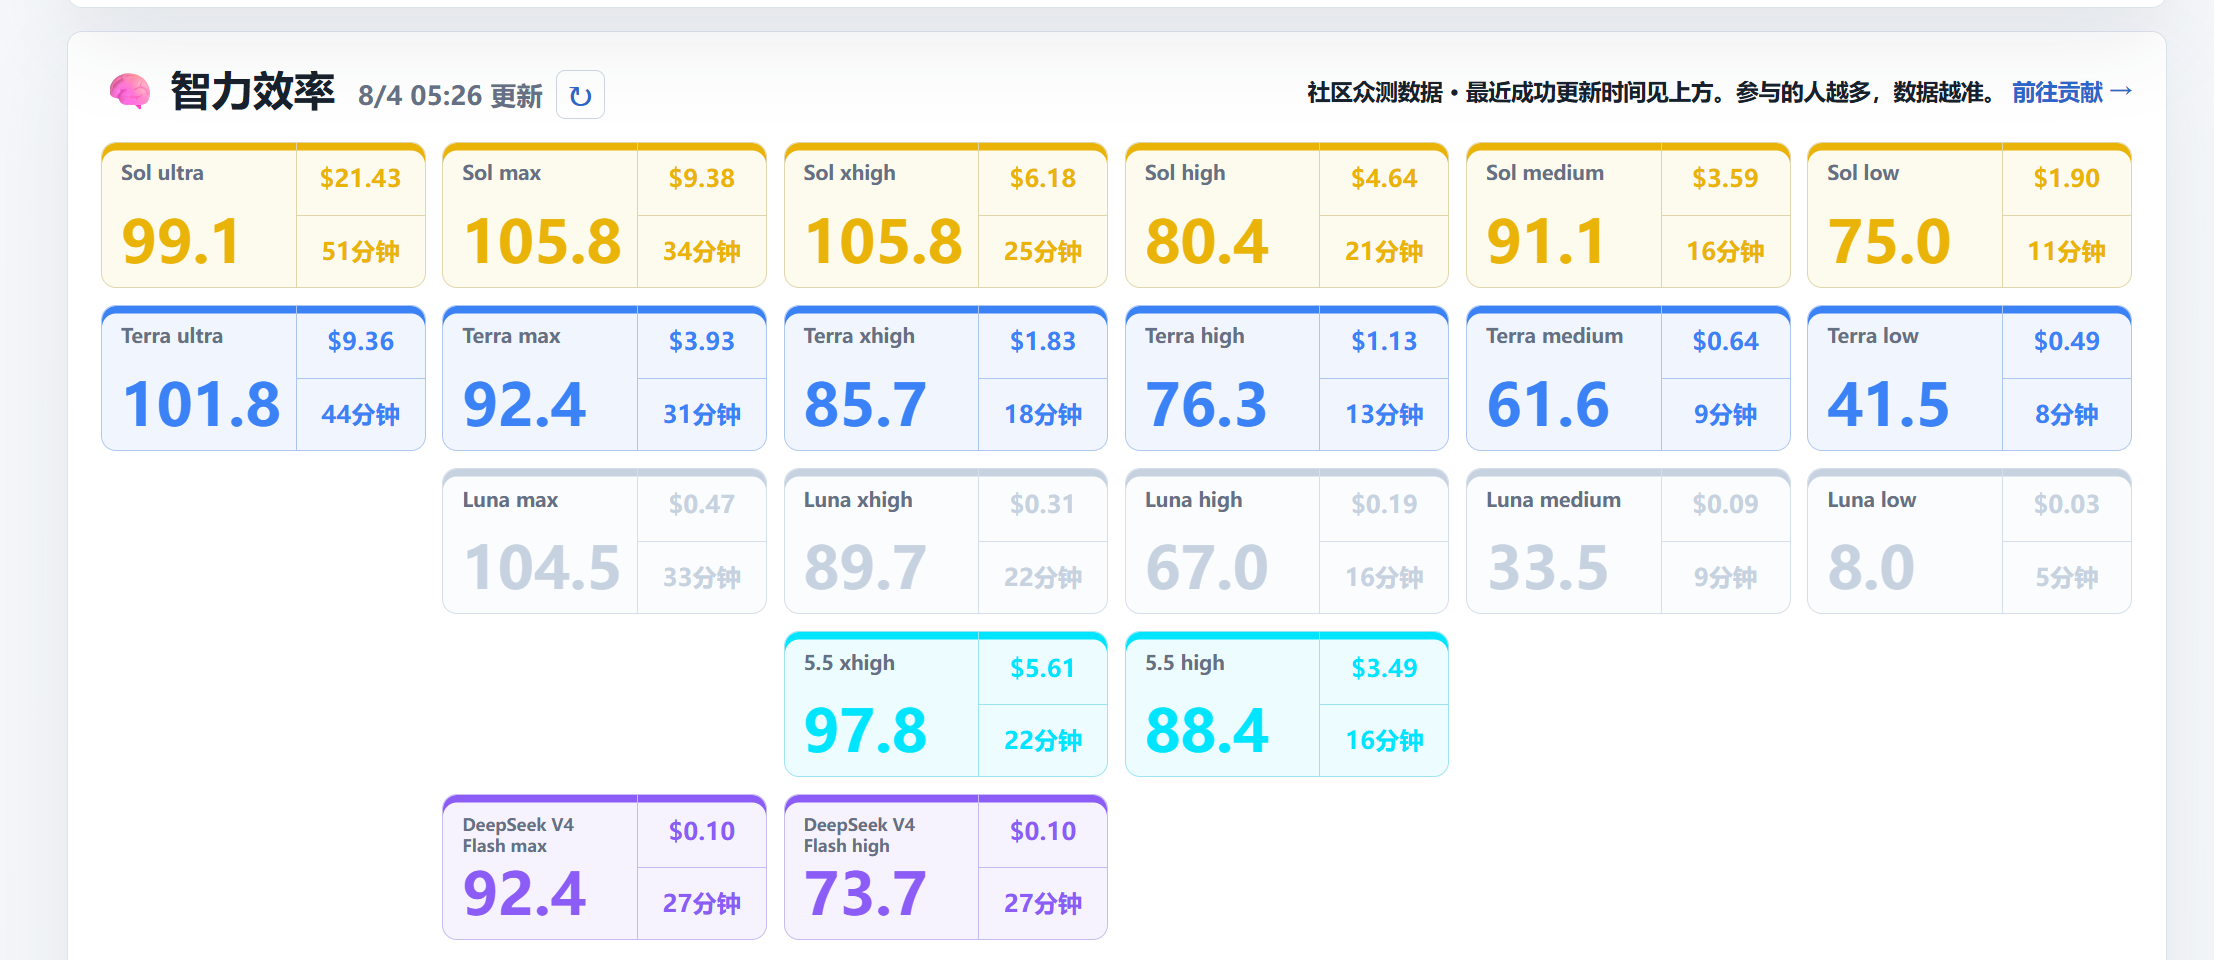Viewport: 2214px width, 960px height.
Task: Click the pink brain emoji icon
Action: pos(130,92)
